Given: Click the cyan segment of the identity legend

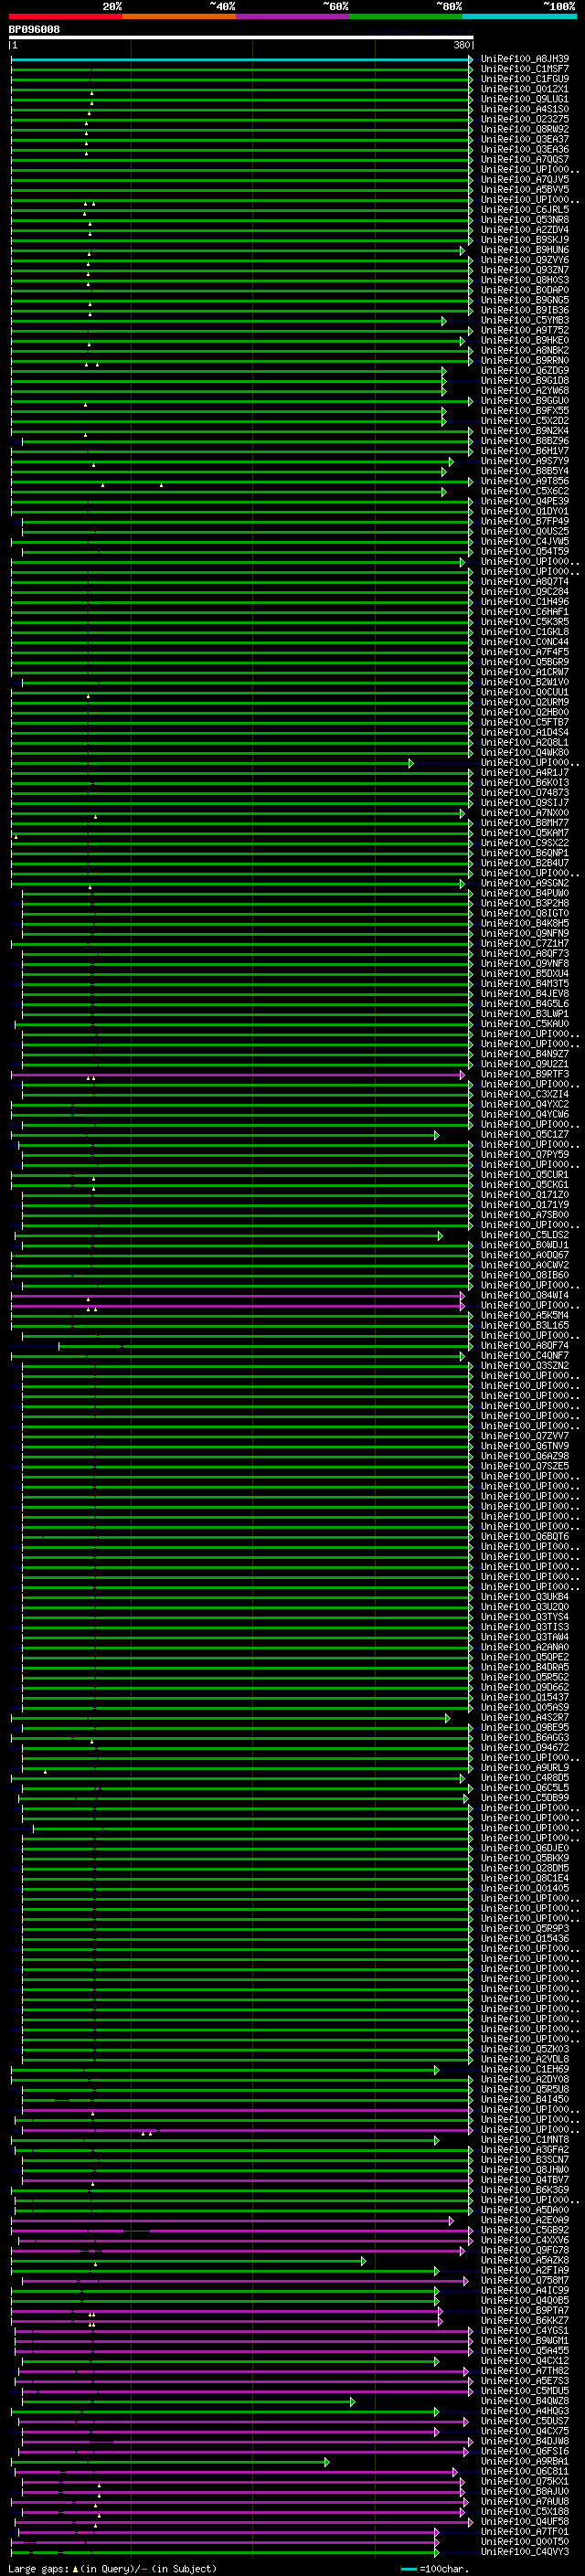Looking at the screenshot, I should tap(519, 16).
